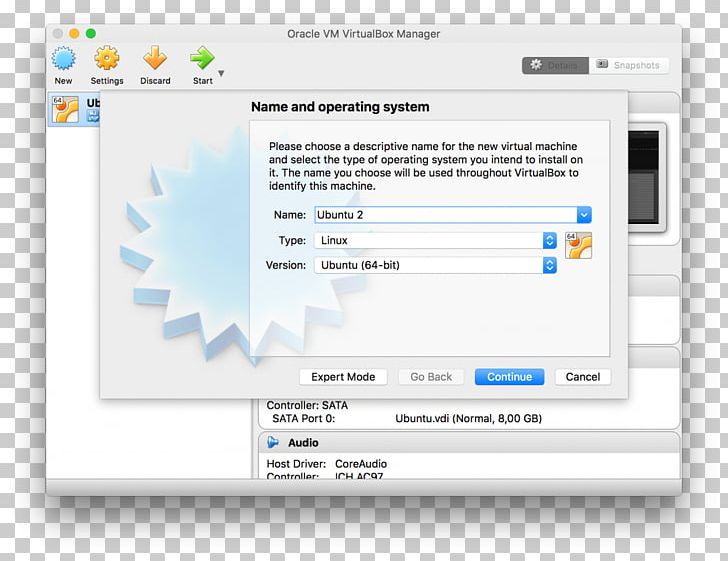Viewport: 728px width, 561px height.
Task: Click the CoreAudio host driver value
Action: point(361,463)
